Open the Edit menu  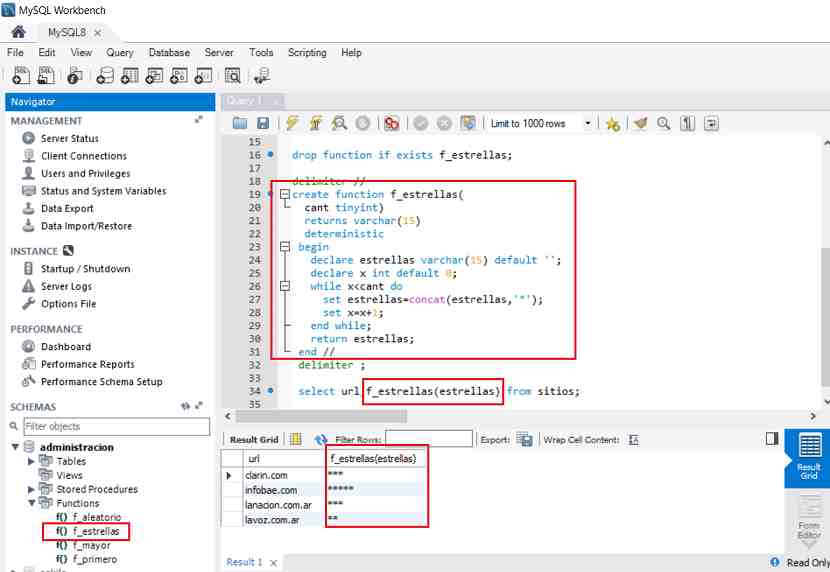(47, 52)
